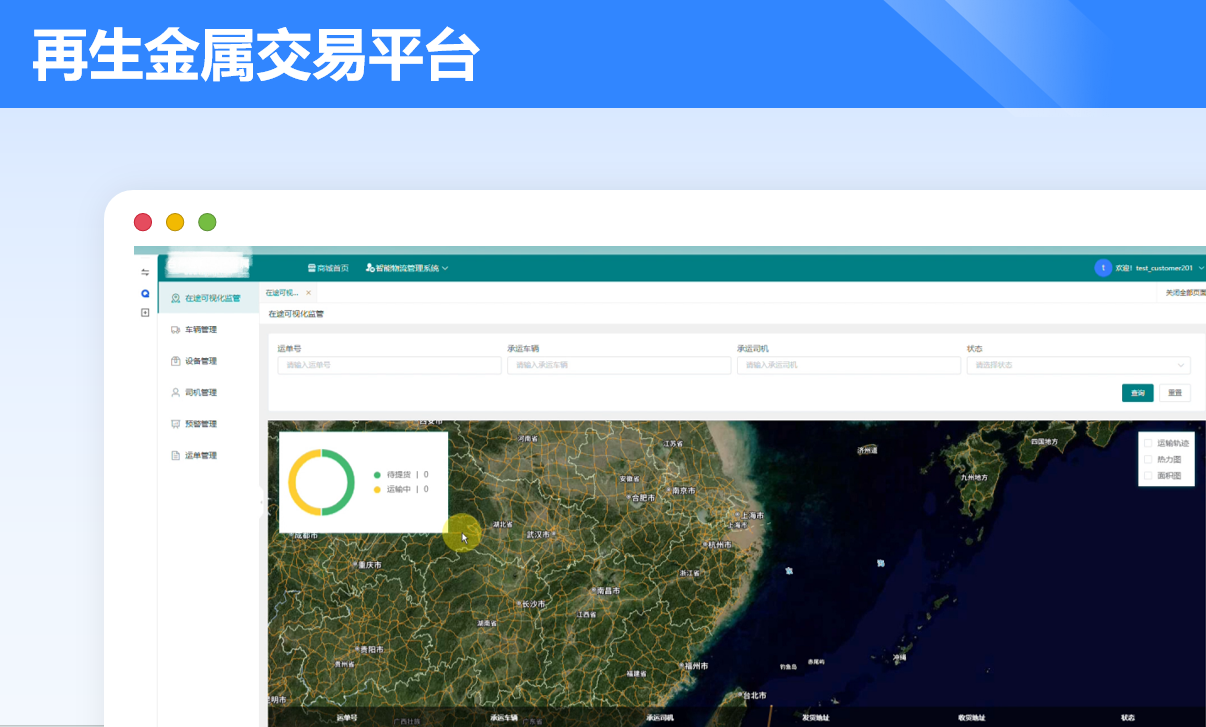Click 四国地方 label on the map
1206x727 pixels.
[1043, 441]
